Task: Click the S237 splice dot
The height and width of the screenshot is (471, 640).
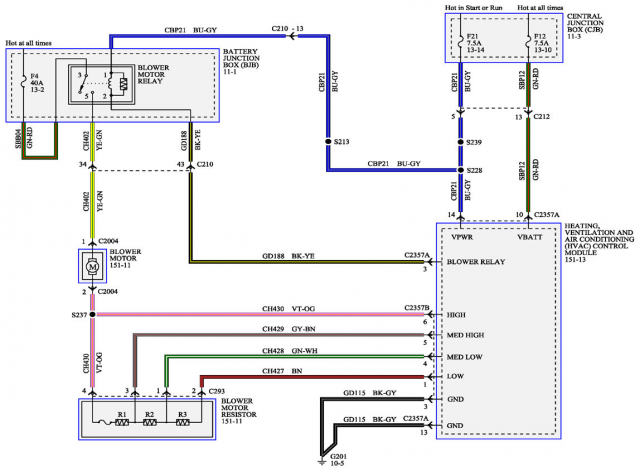Action: click(x=91, y=315)
